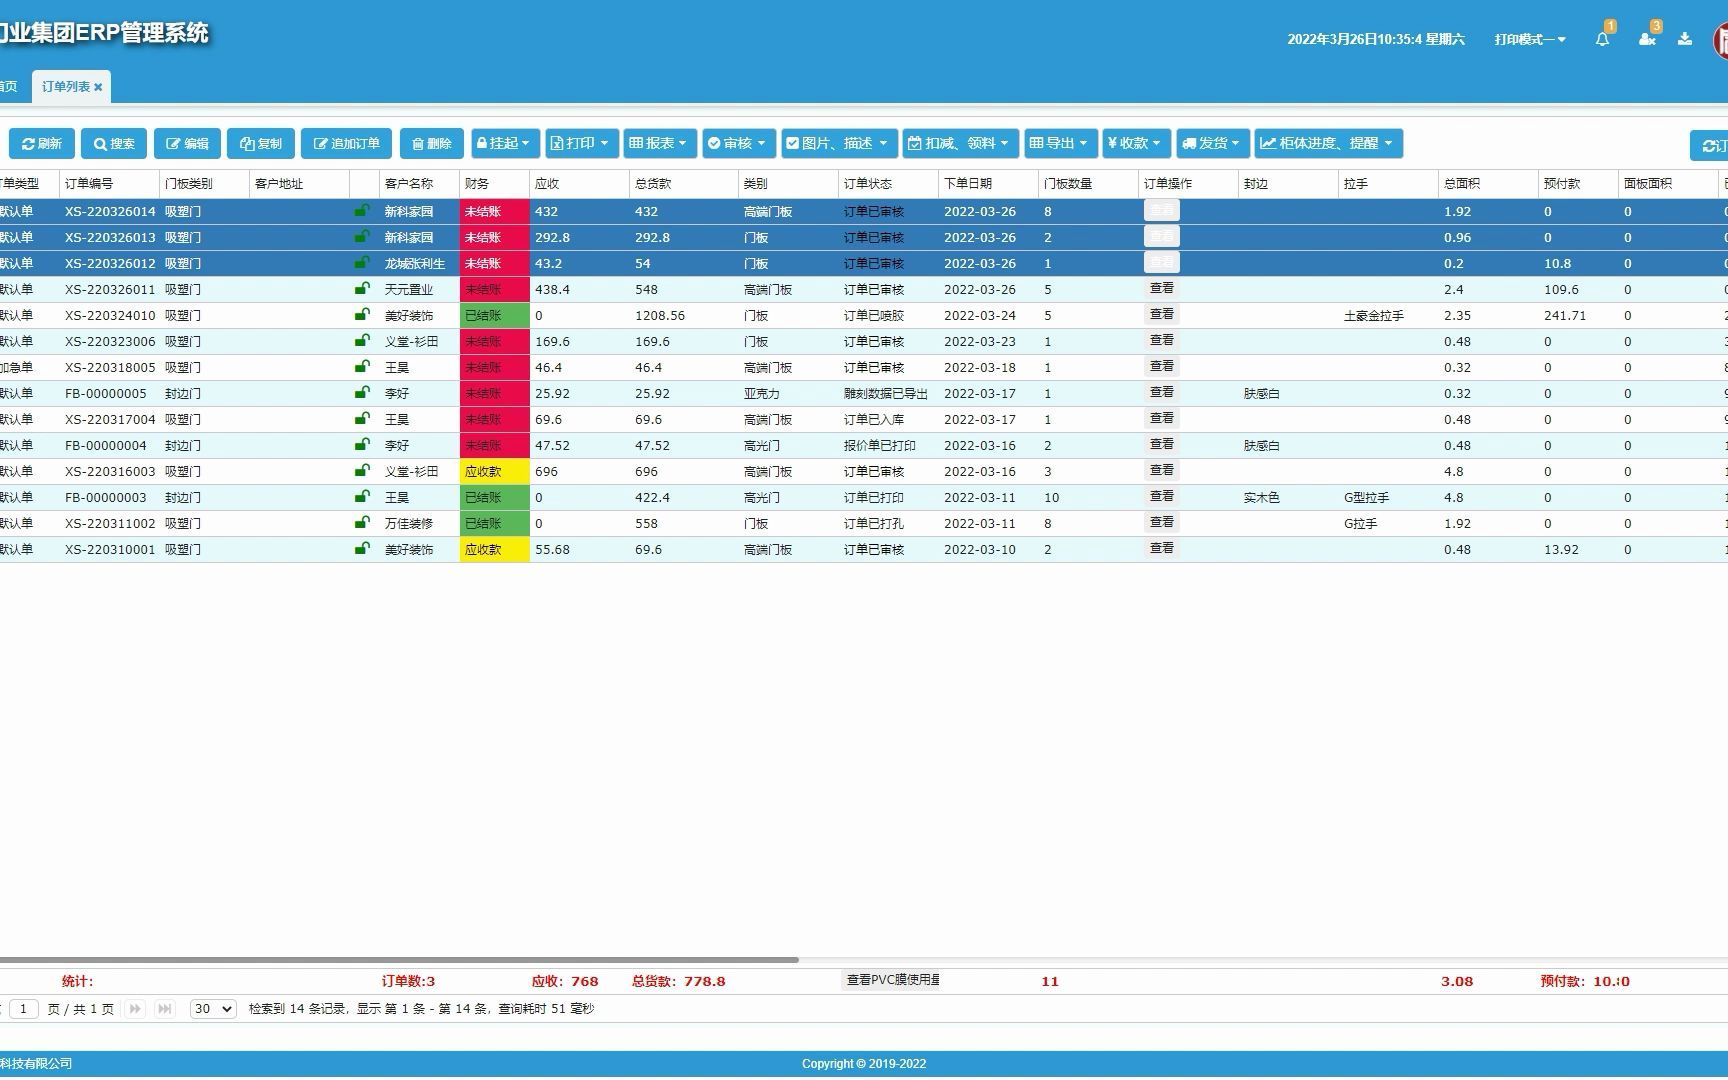Sort by 总货款 column header
The width and height of the screenshot is (1728, 1080).
pos(684,184)
